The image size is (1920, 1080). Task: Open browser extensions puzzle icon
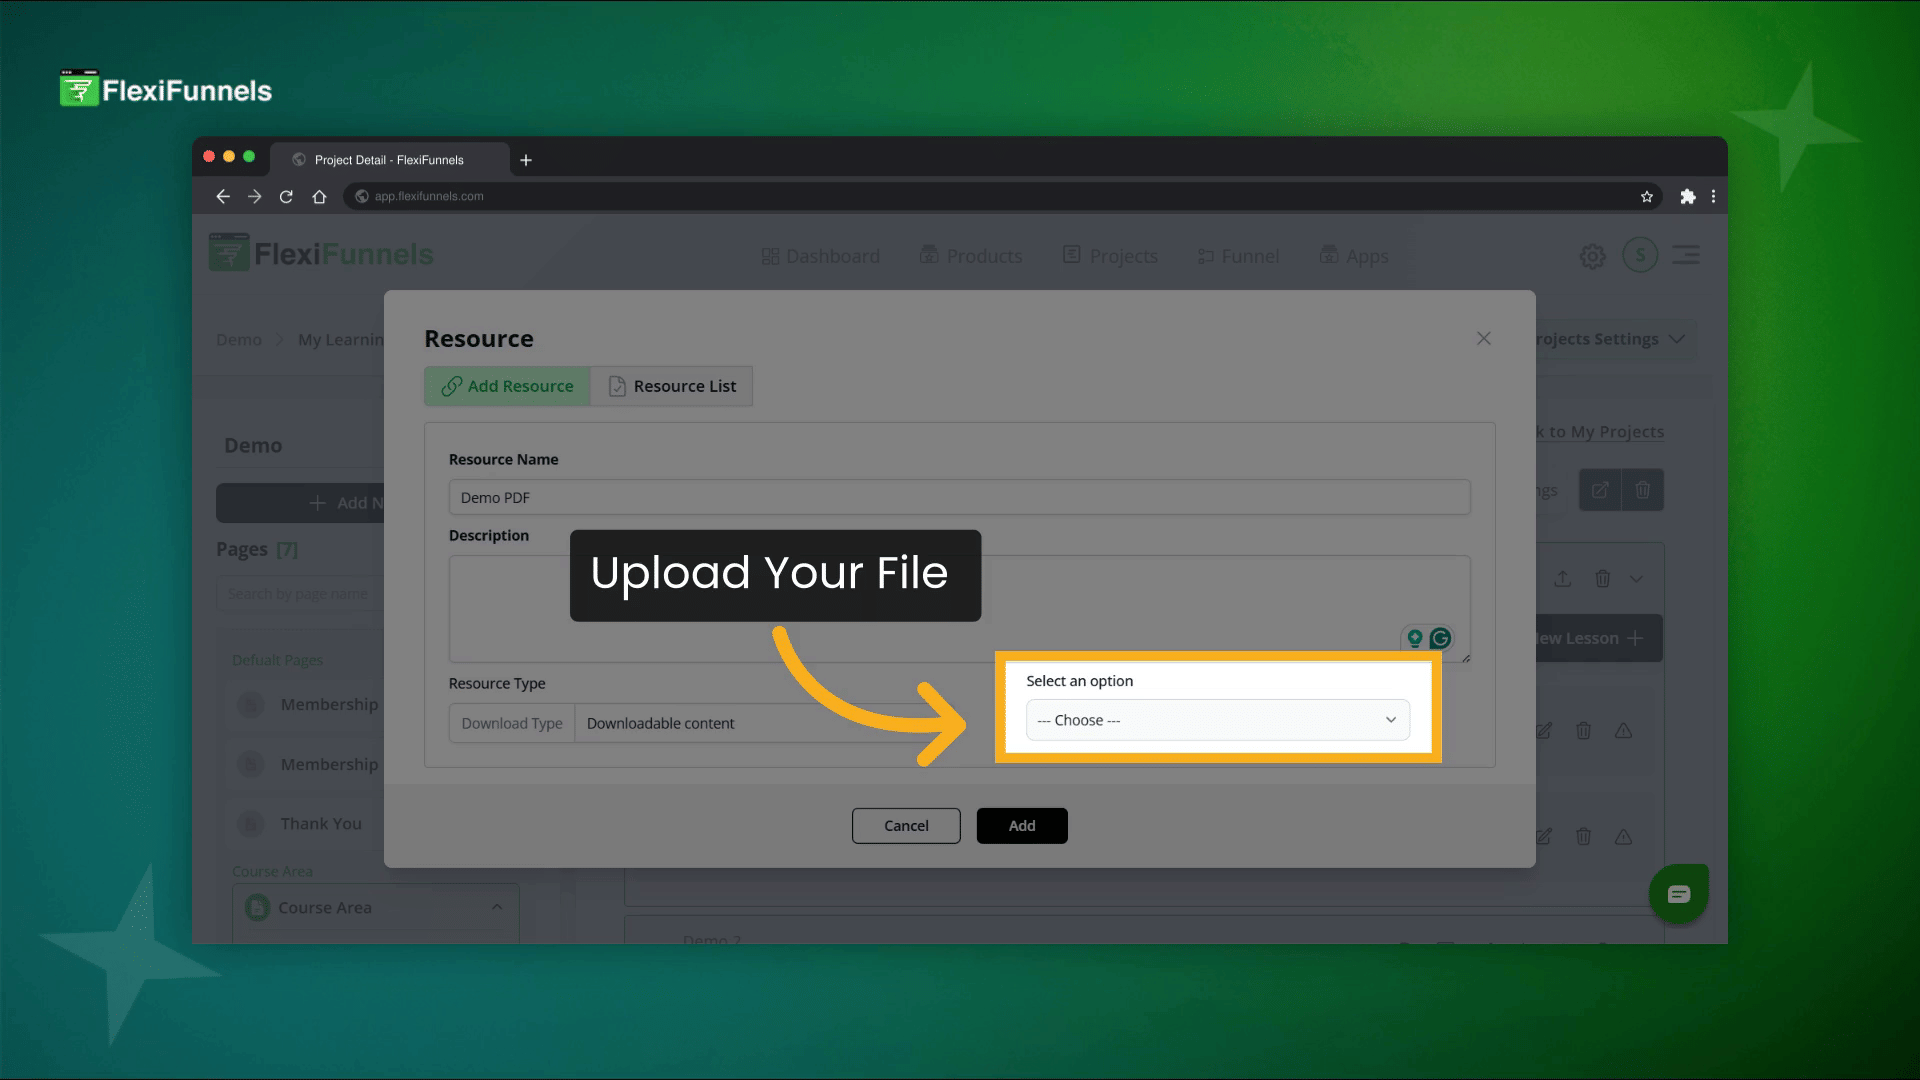click(x=1688, y=197)
